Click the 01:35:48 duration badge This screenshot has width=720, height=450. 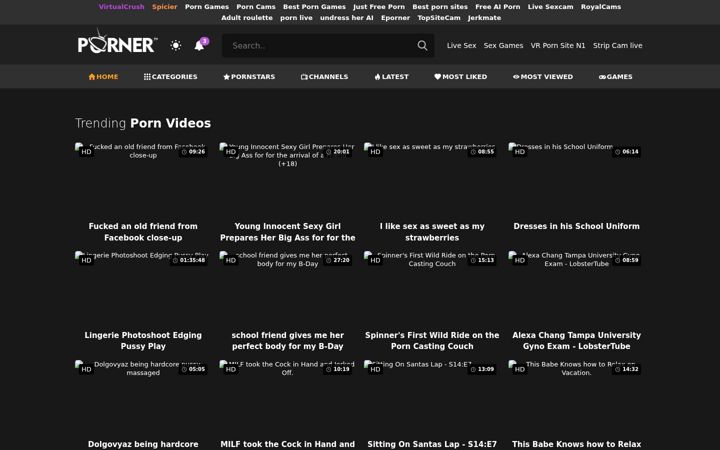pyautogui.click(x=189, y=260)
